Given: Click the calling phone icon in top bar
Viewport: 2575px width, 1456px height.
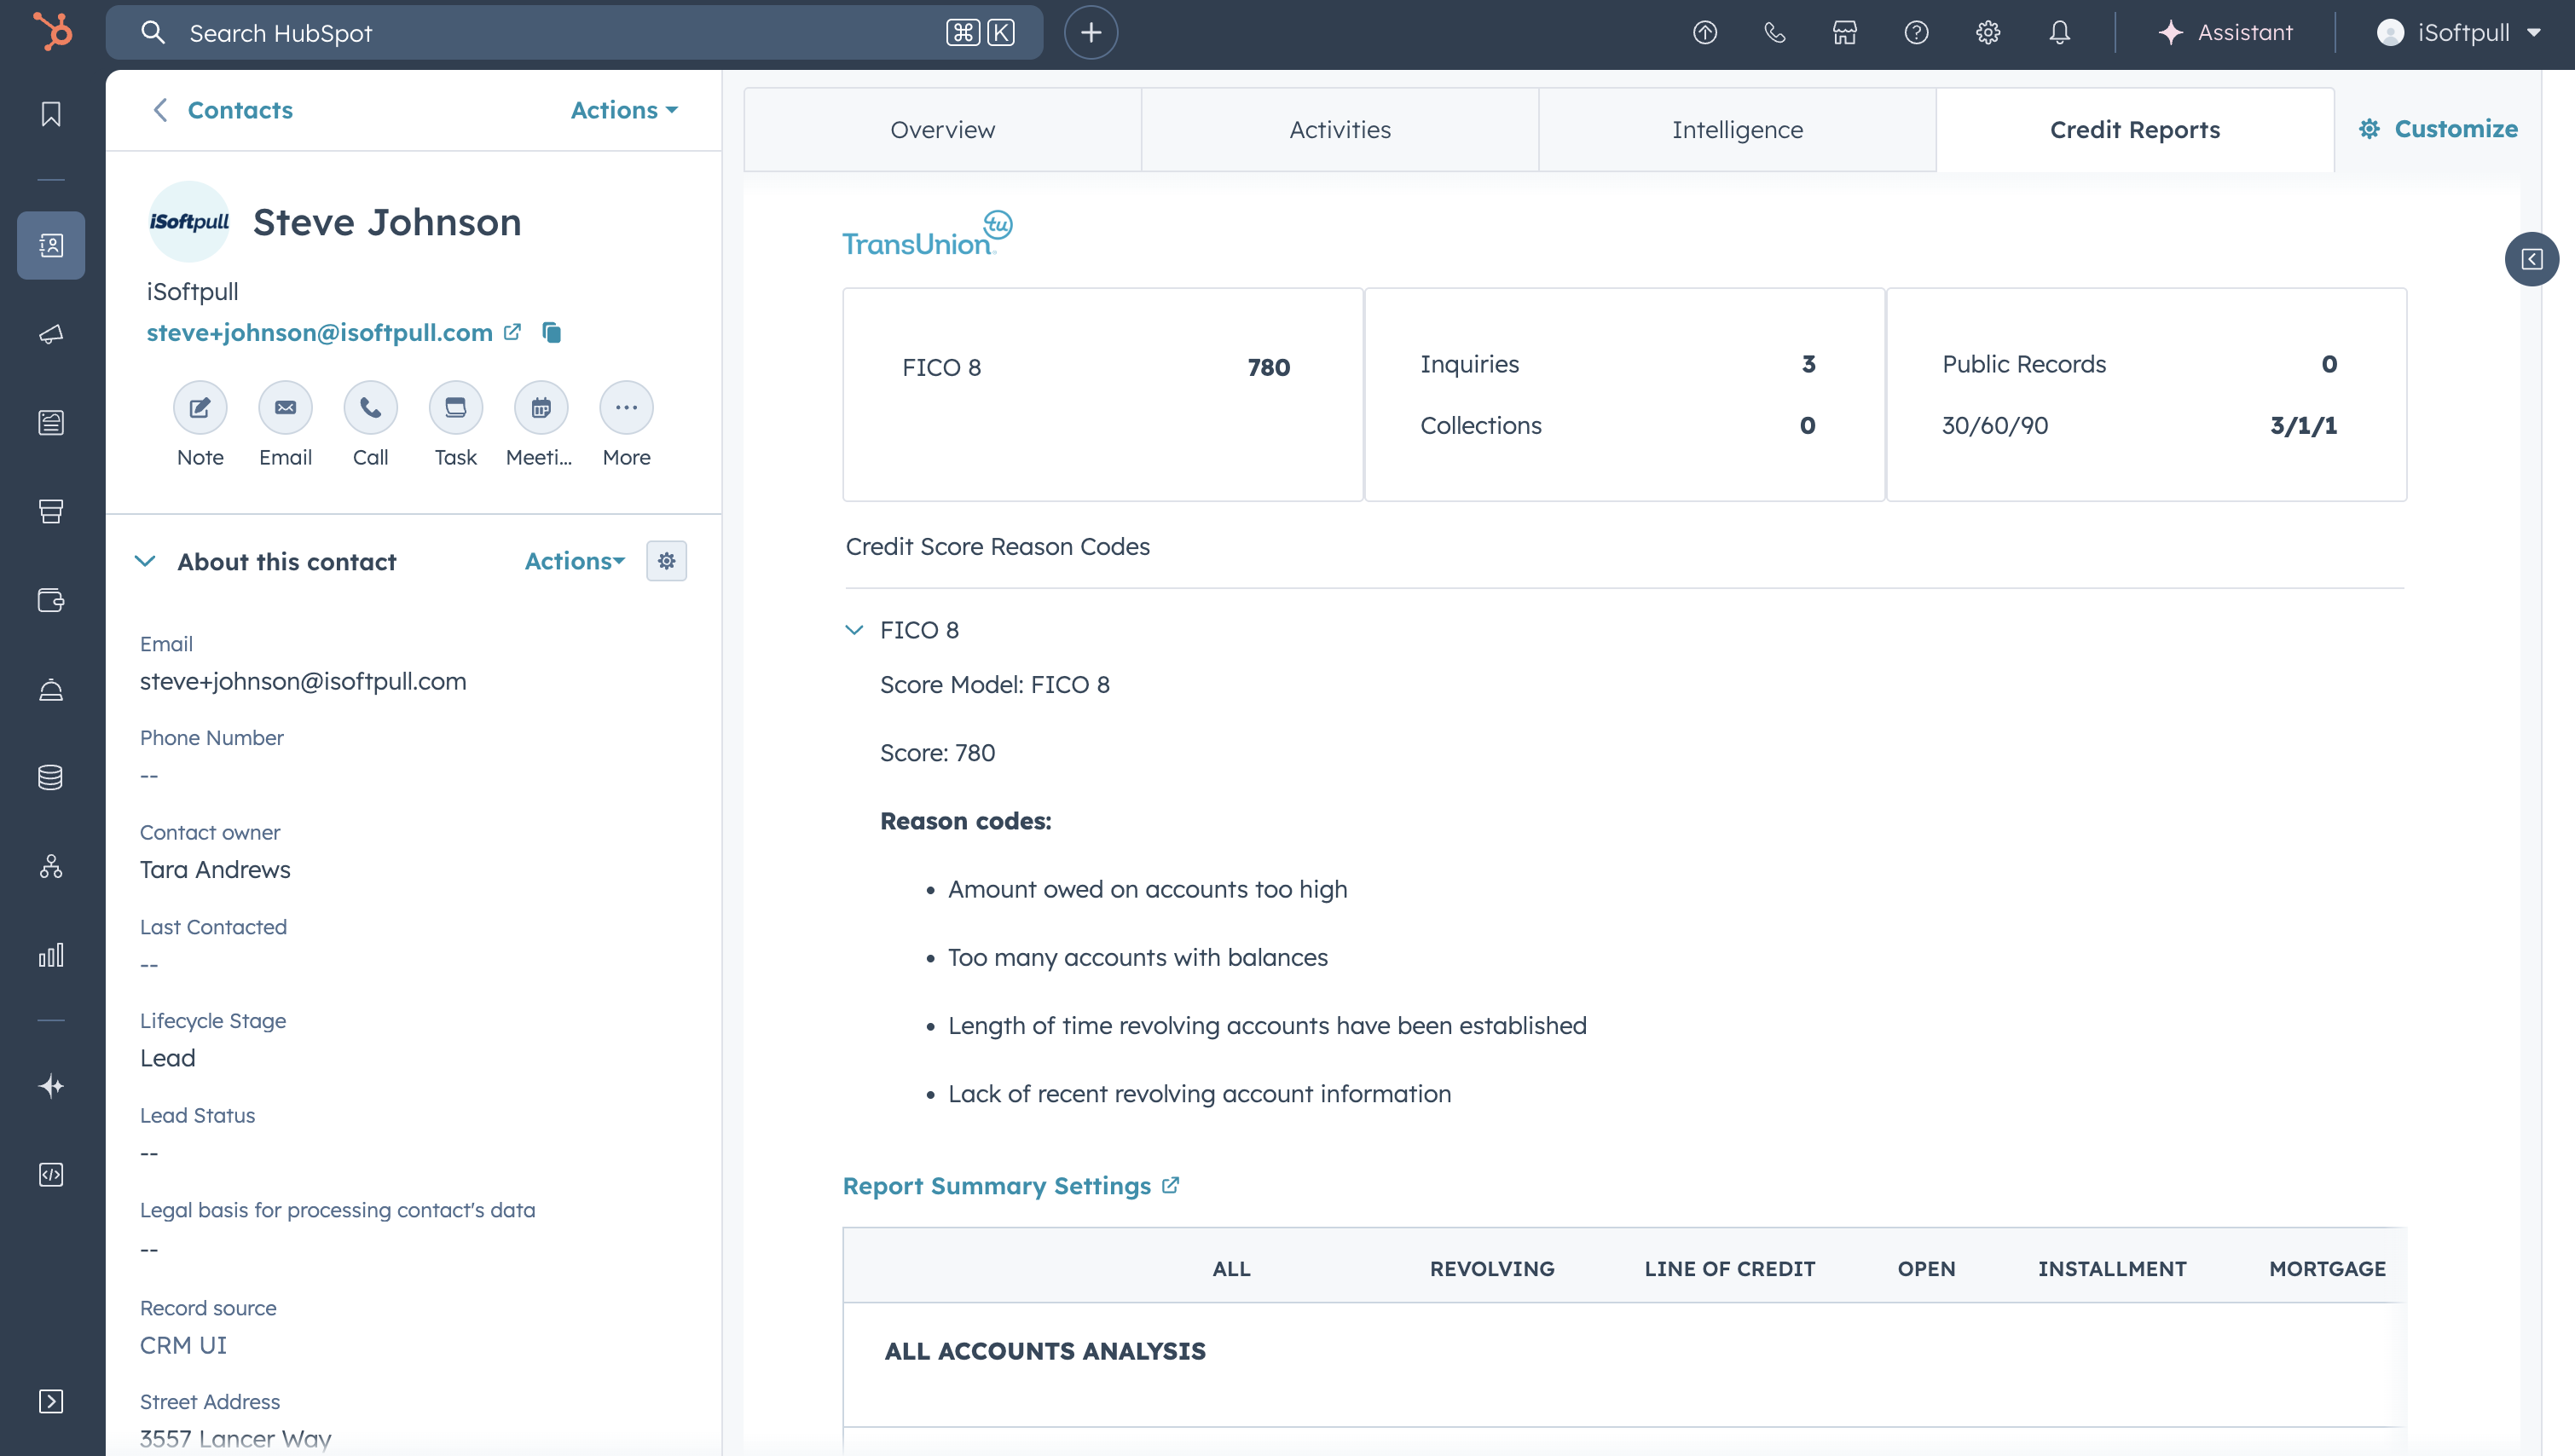Looking at the screenshot, I should coord(1774,33).
